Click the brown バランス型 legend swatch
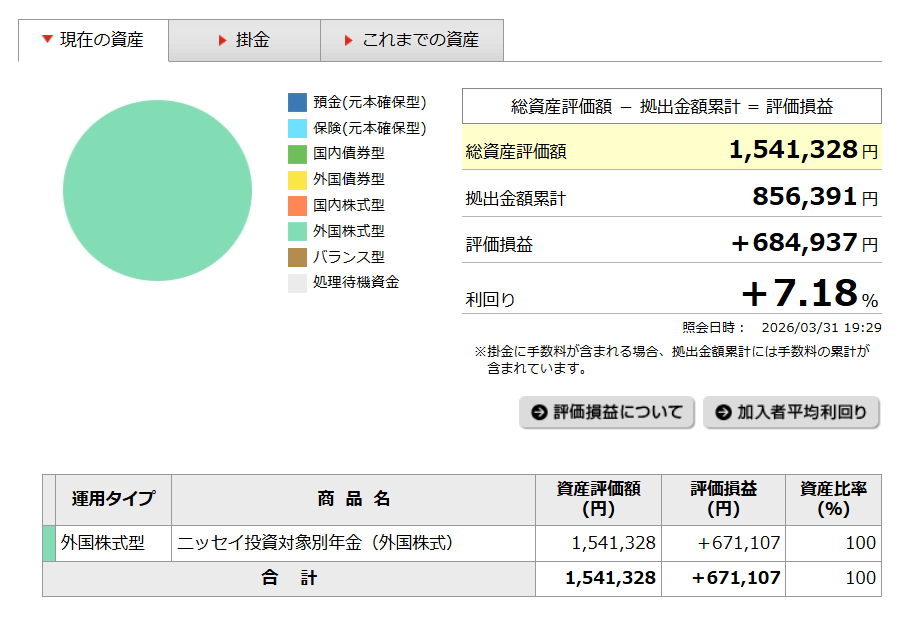904x618 pixels. [x=297, y=257]
